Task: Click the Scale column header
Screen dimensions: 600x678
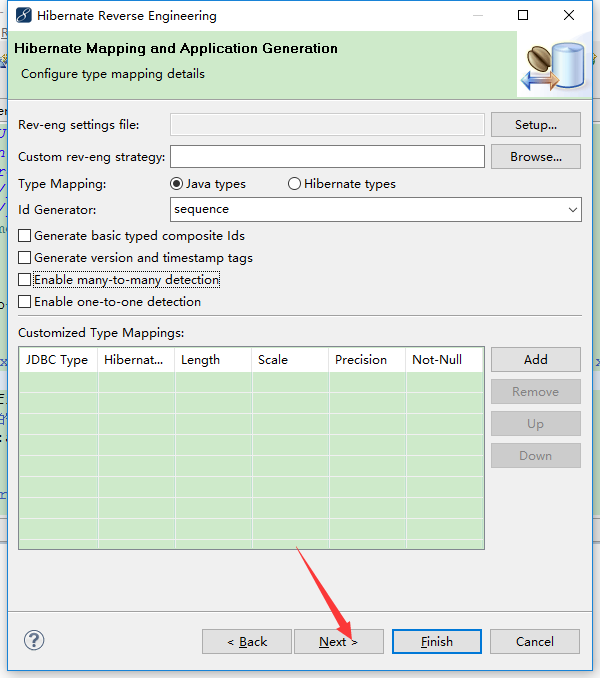Action: coord(290,360)
